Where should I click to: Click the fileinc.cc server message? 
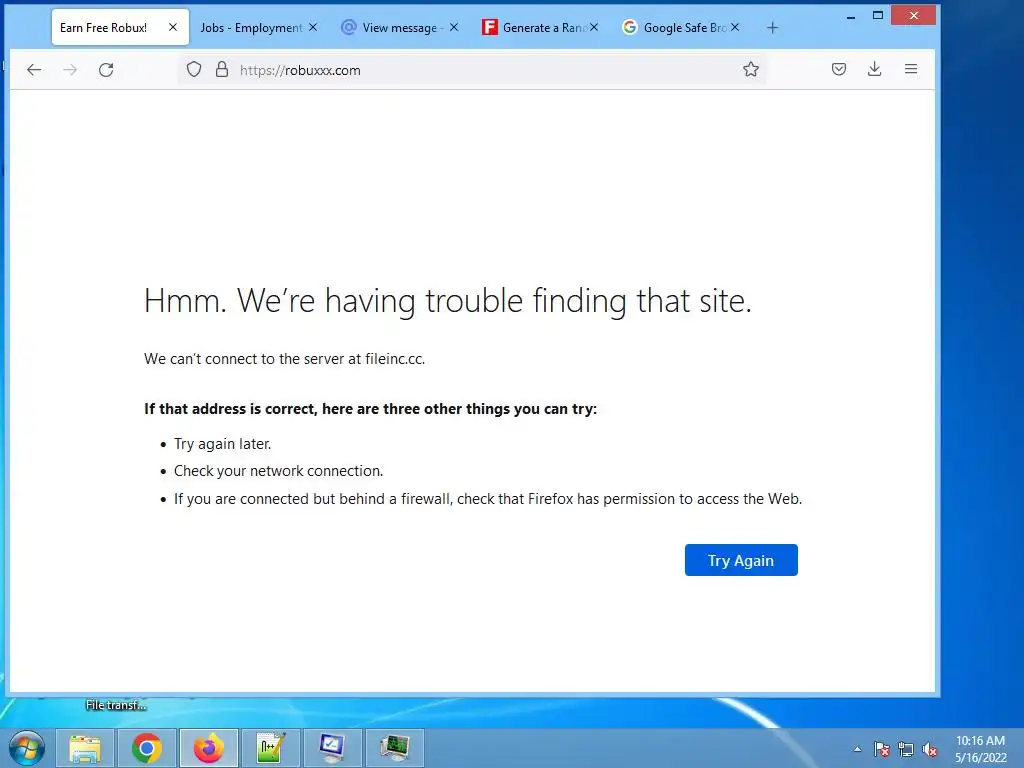[285, 359]
